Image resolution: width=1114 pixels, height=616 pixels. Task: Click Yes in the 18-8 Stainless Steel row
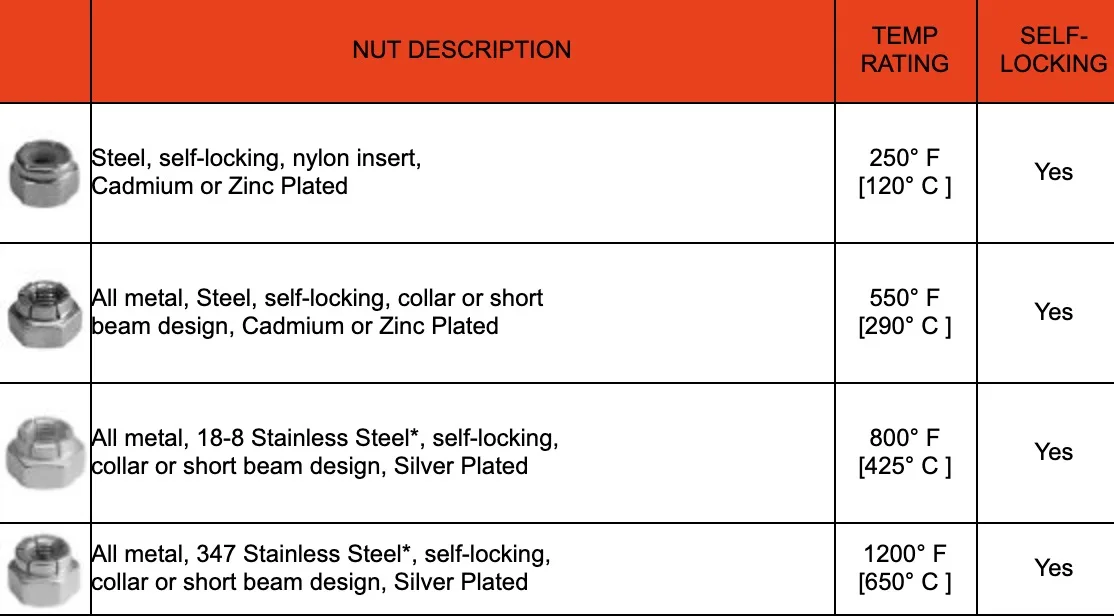1053,452
